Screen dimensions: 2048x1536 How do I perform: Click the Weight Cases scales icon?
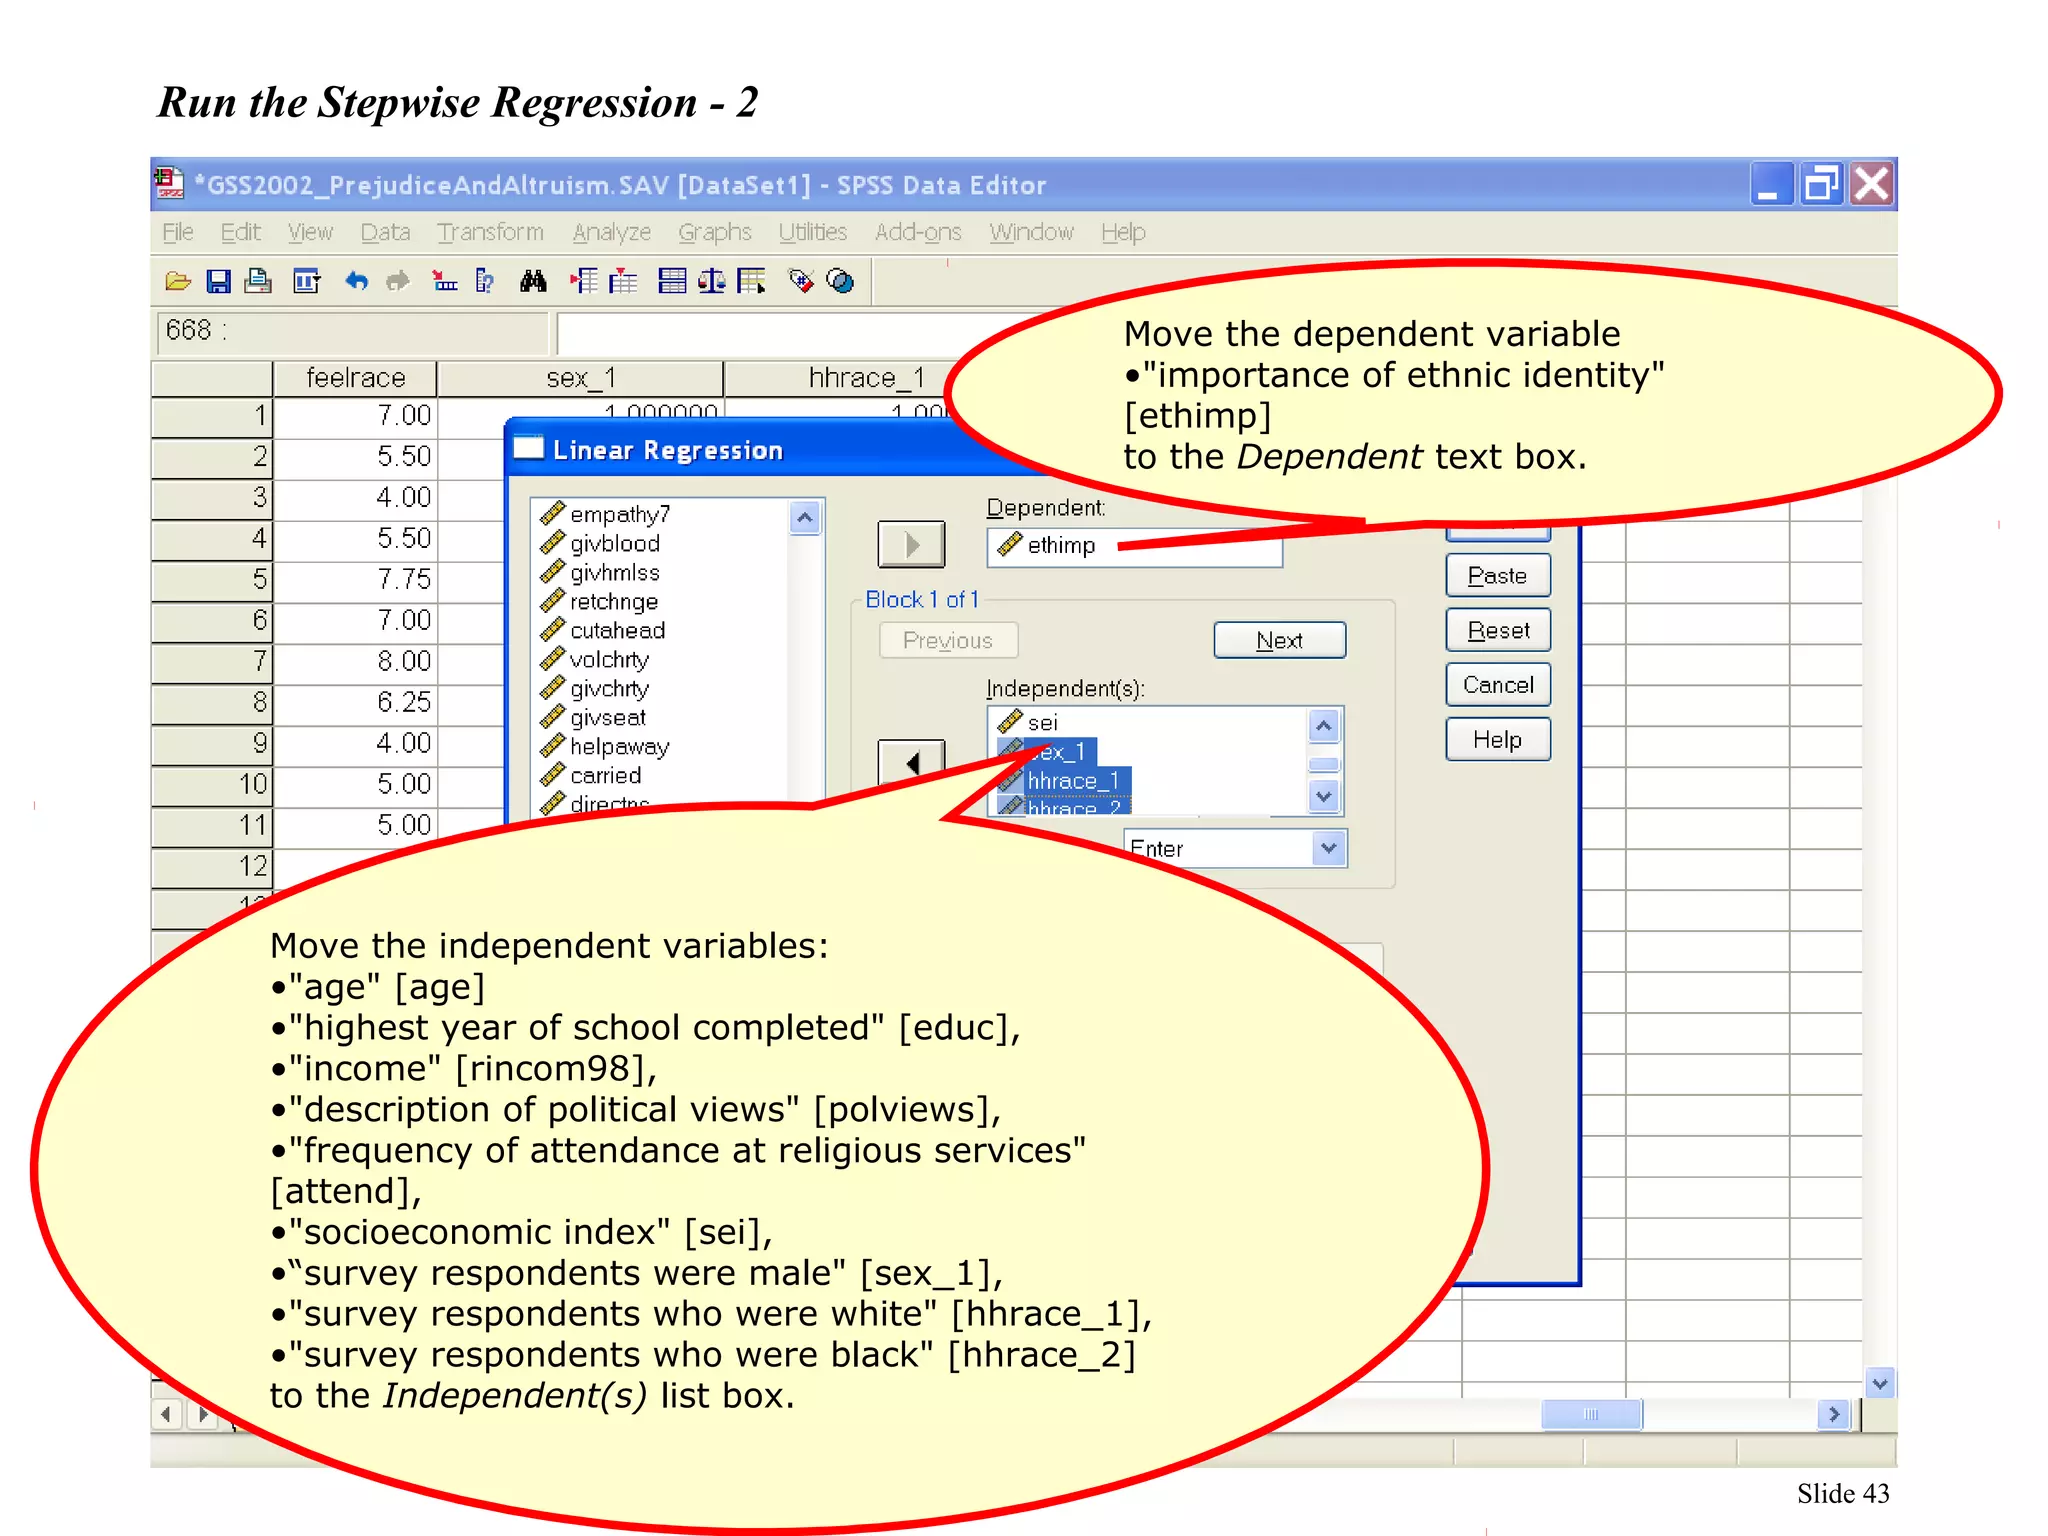[712, 282]
